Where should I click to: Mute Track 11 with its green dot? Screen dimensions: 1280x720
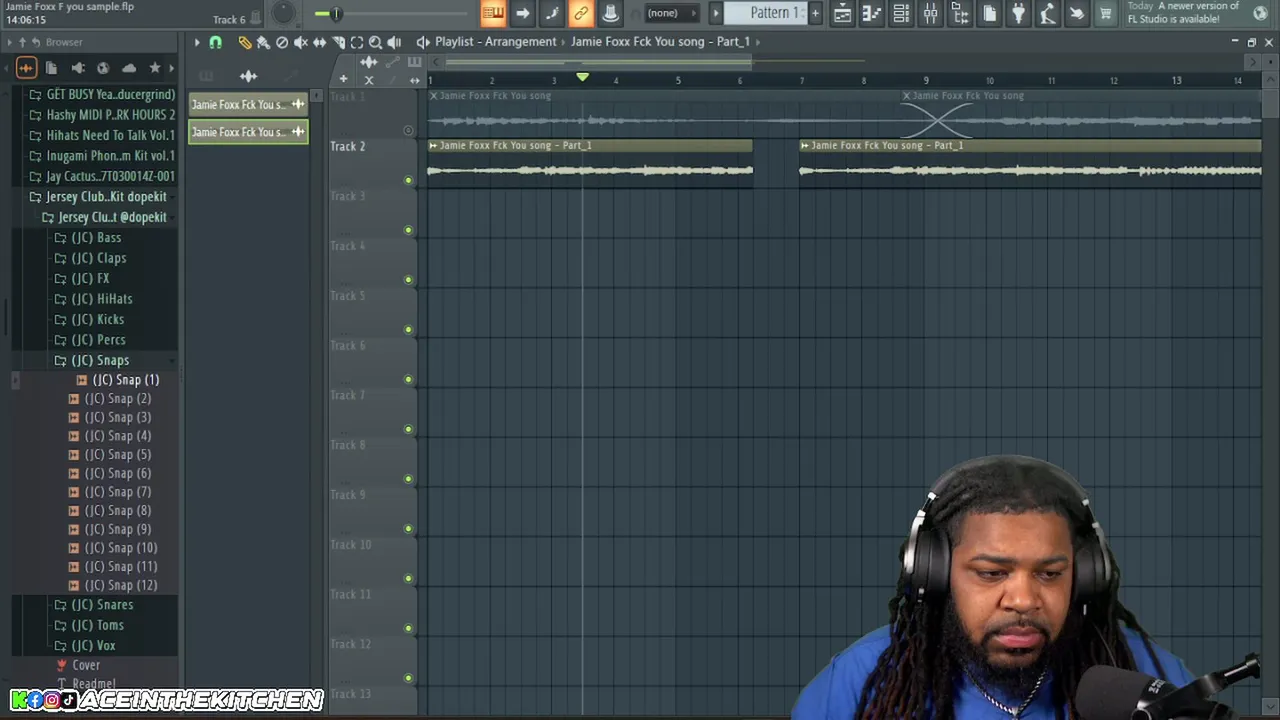pyautogui.click(x=408, y=628)
